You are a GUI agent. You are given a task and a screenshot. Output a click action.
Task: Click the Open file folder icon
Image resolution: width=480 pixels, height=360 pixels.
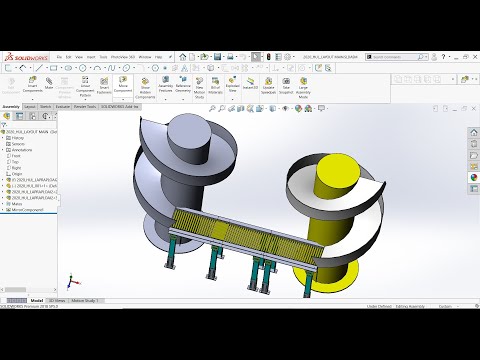(204, 57)
